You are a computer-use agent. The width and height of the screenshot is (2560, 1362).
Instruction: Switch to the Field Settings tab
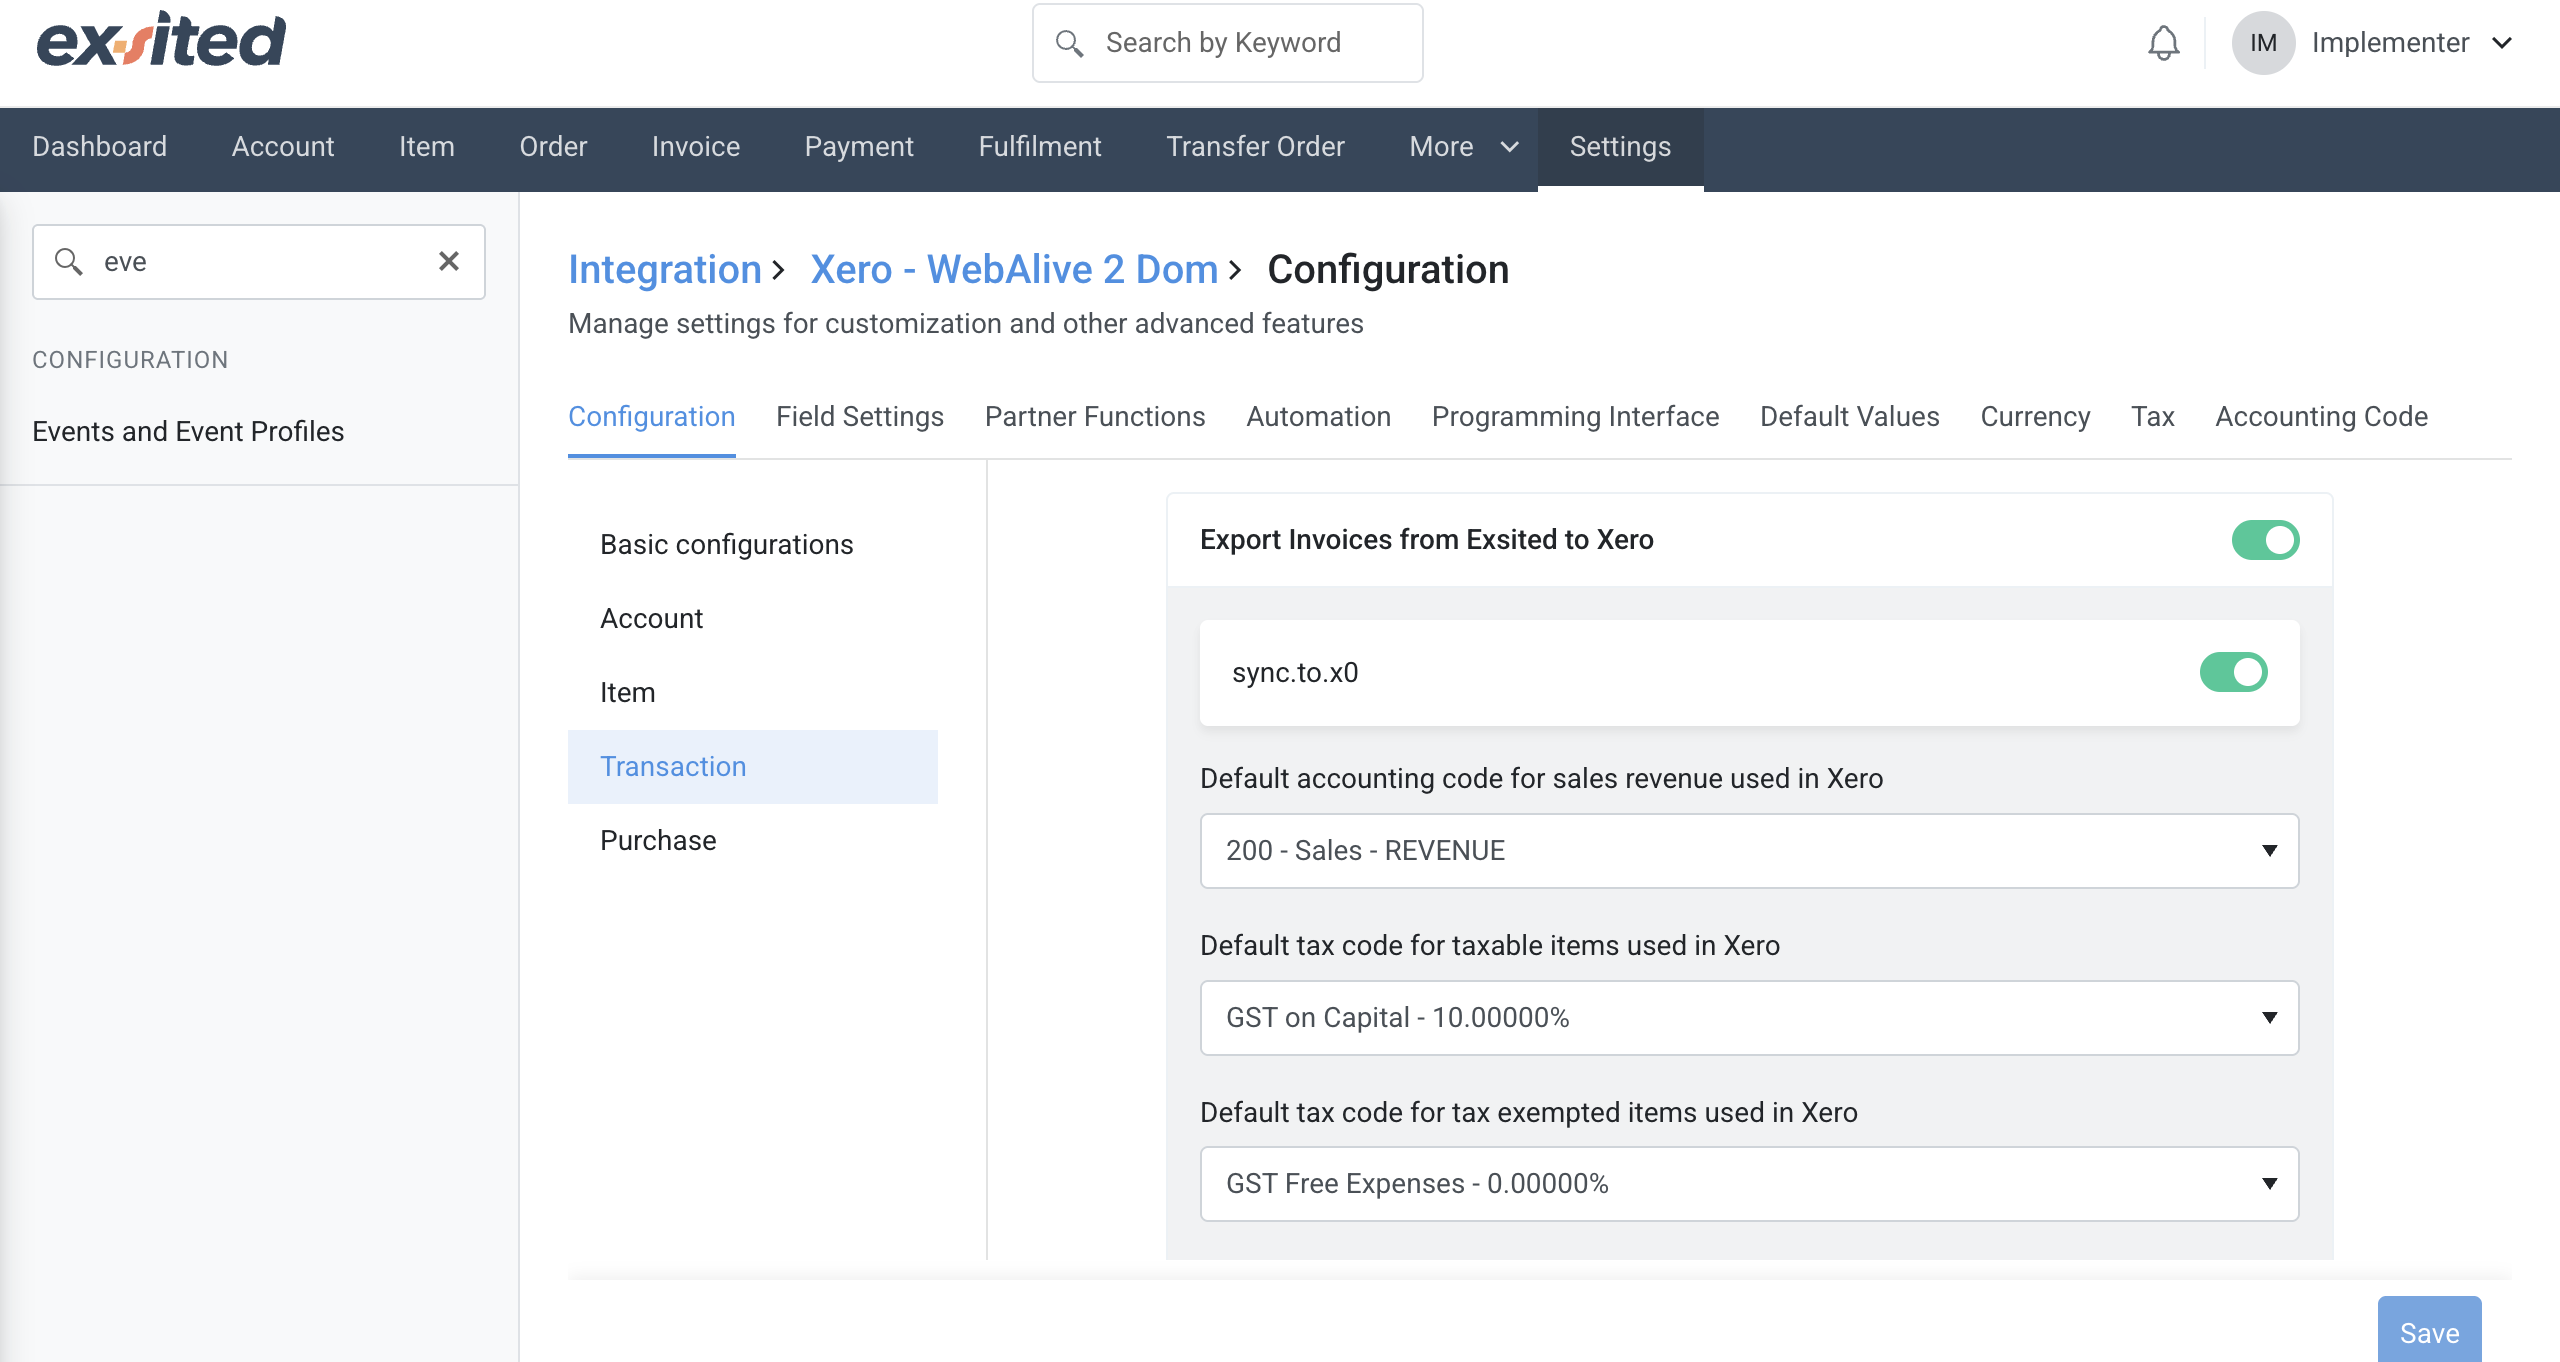(860, 417)
